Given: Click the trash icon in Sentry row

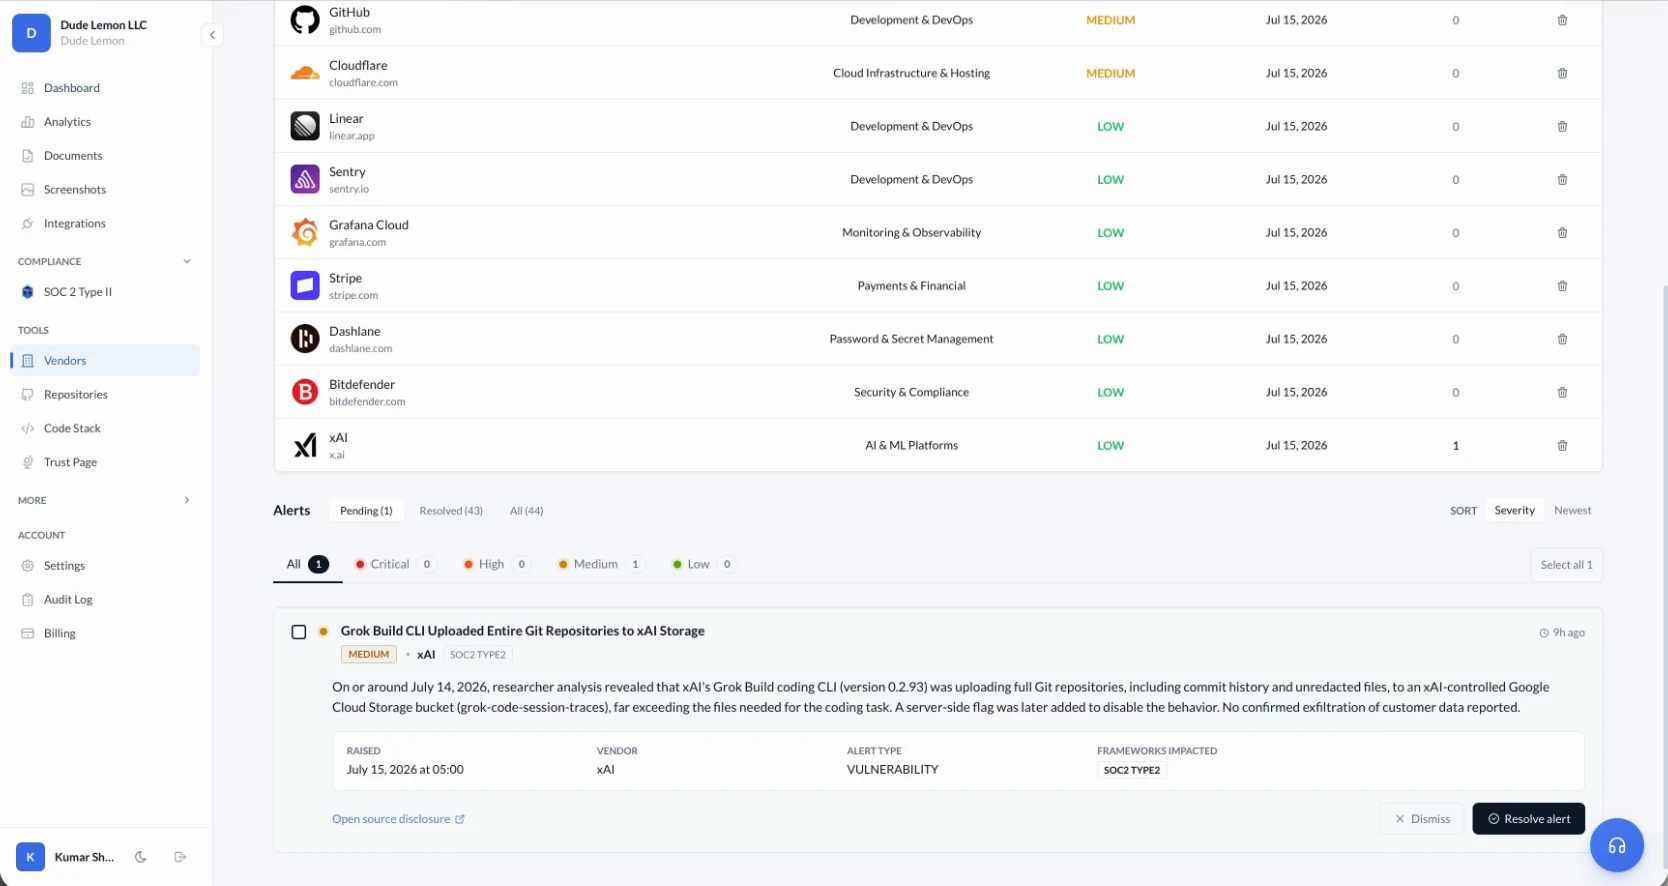Looking at the screenshot, I should click(1562, 180).
